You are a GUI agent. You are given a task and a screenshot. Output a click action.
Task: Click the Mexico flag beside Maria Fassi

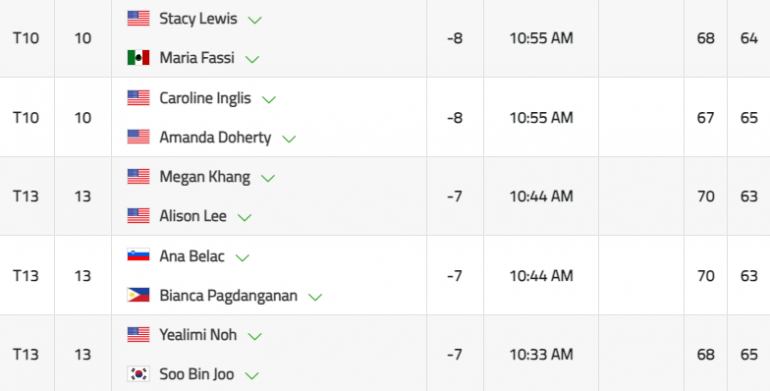click(138, 58)
